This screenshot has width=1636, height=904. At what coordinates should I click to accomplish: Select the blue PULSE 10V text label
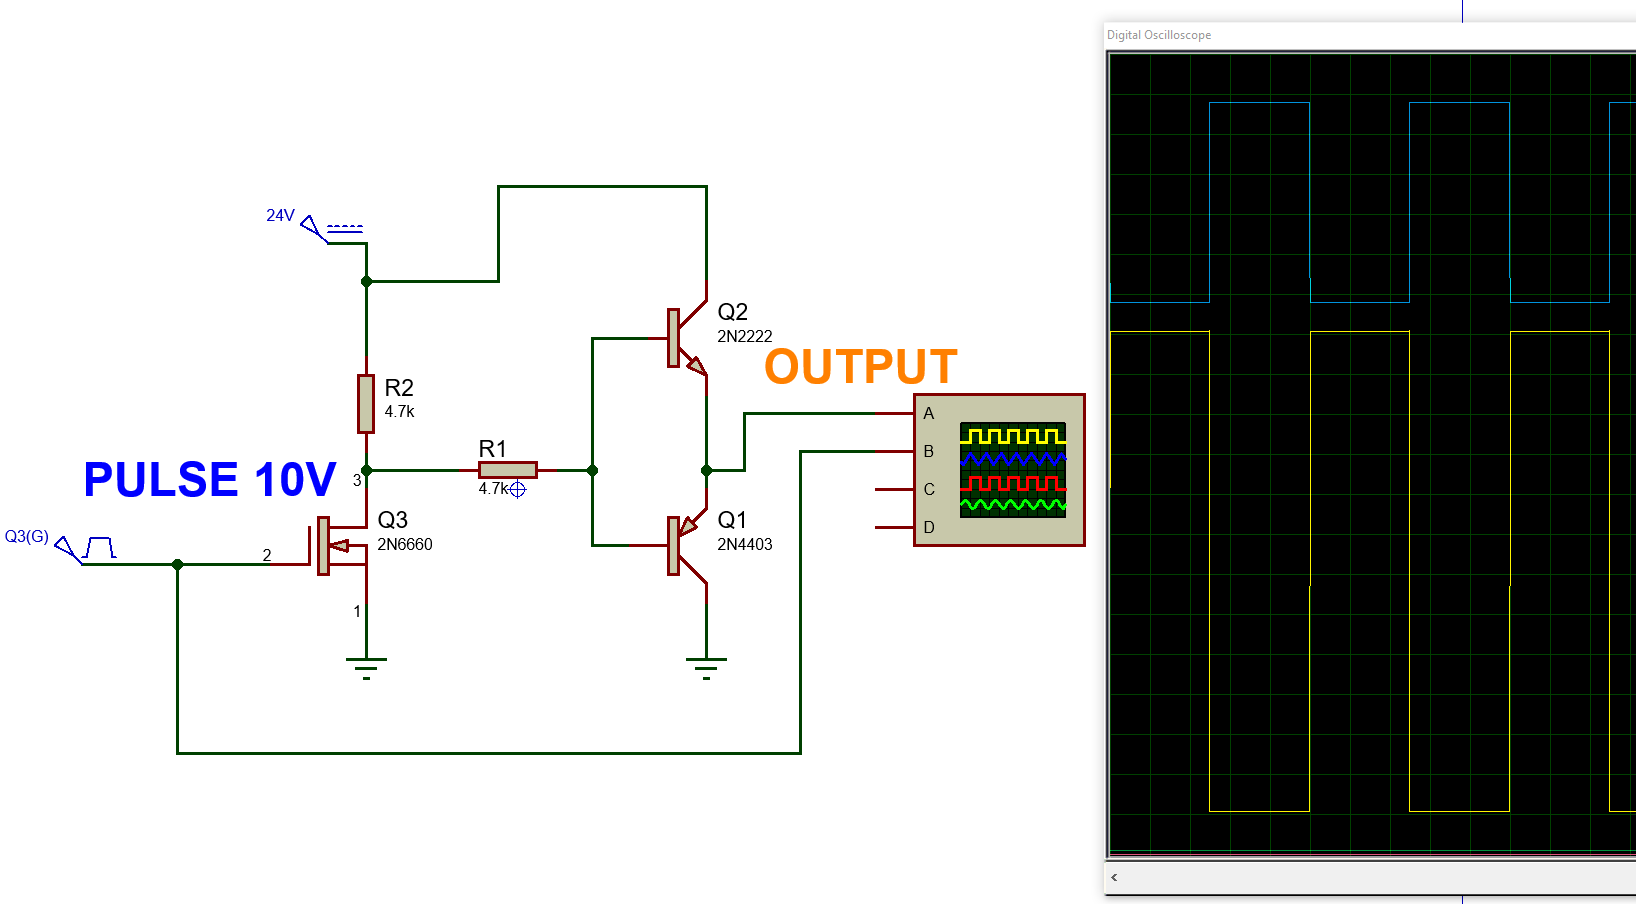(210, 480)
